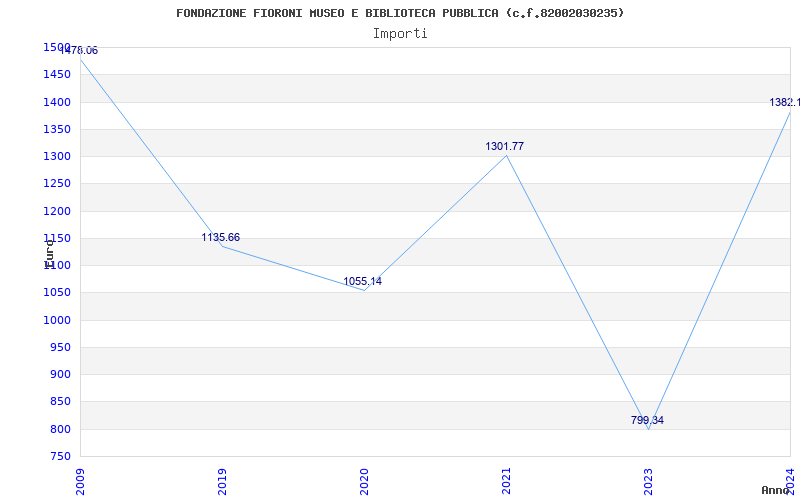This screenshot has height=500, width=800.
Task: Click the 1382.1 data label
Action: (x=784, y=103)
